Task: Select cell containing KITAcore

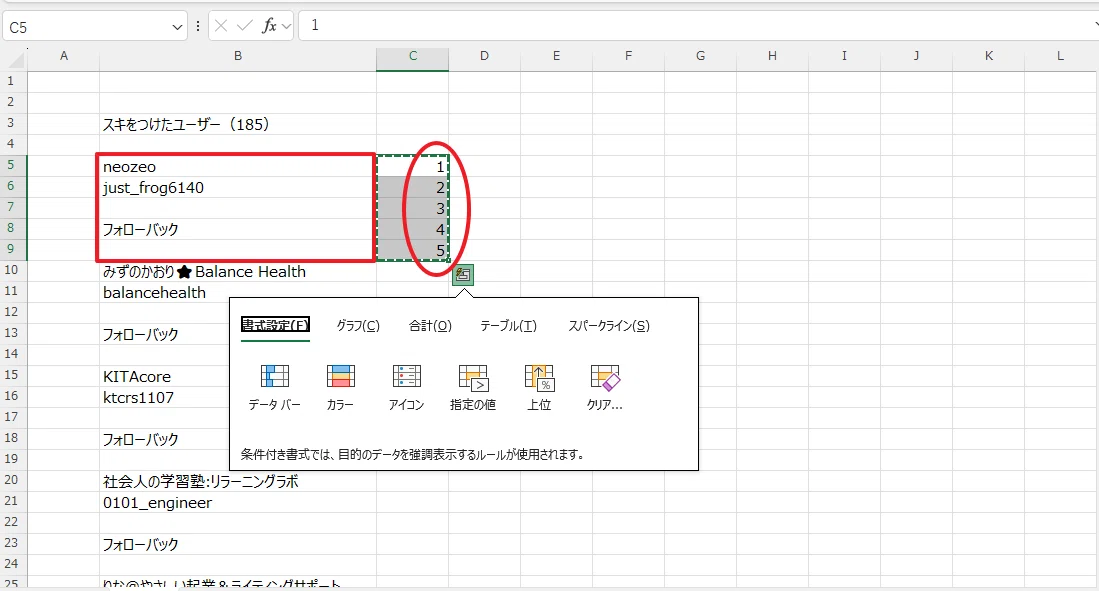Action: point(165,376)
